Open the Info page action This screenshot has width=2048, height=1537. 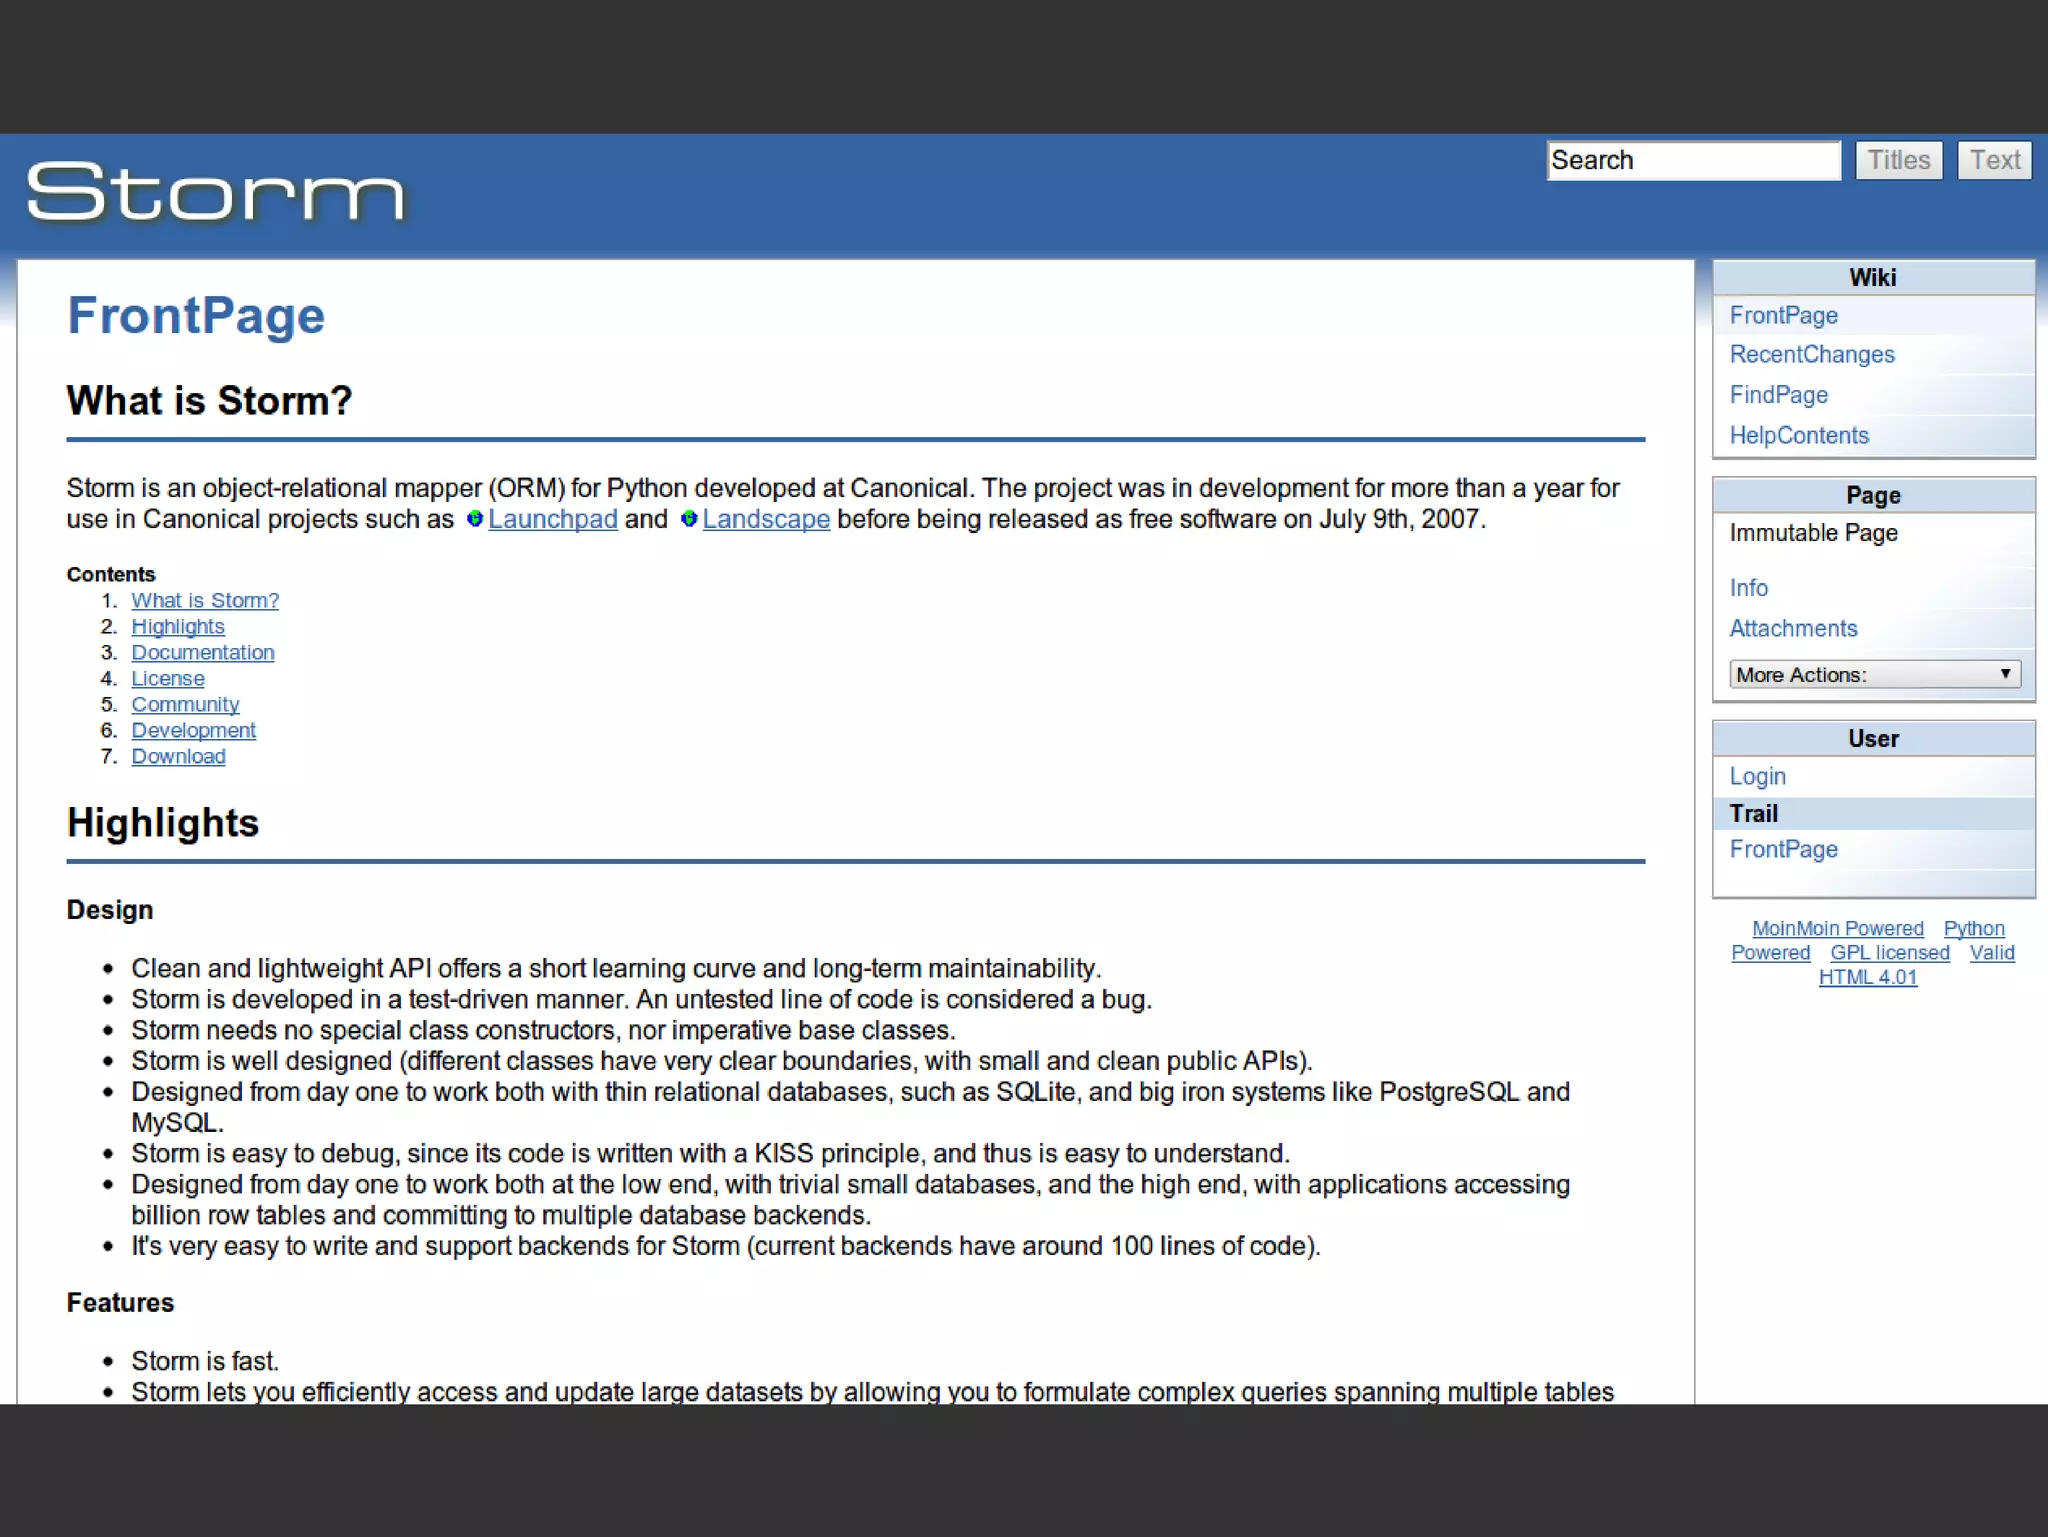pos(1748,588)
